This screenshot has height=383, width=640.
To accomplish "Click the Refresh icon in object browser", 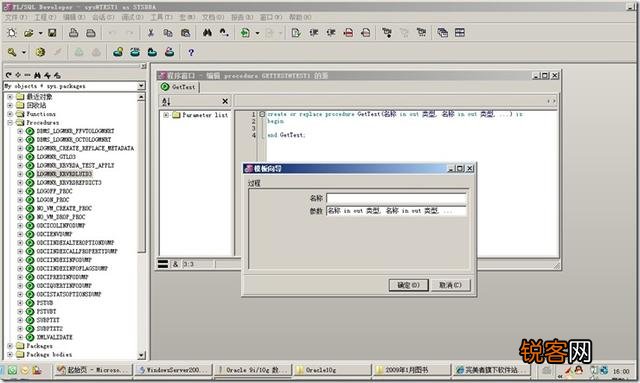I will [x=8, y=75].
